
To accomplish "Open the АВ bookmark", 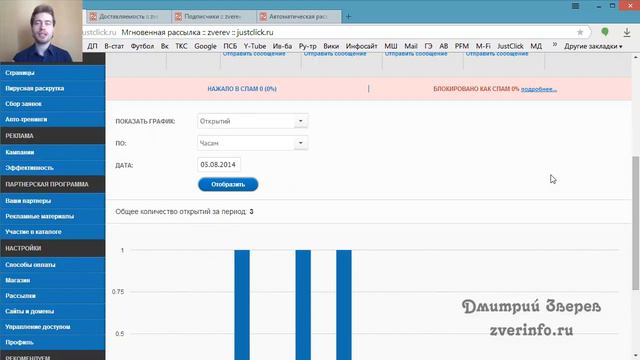I will coord(444,46).
